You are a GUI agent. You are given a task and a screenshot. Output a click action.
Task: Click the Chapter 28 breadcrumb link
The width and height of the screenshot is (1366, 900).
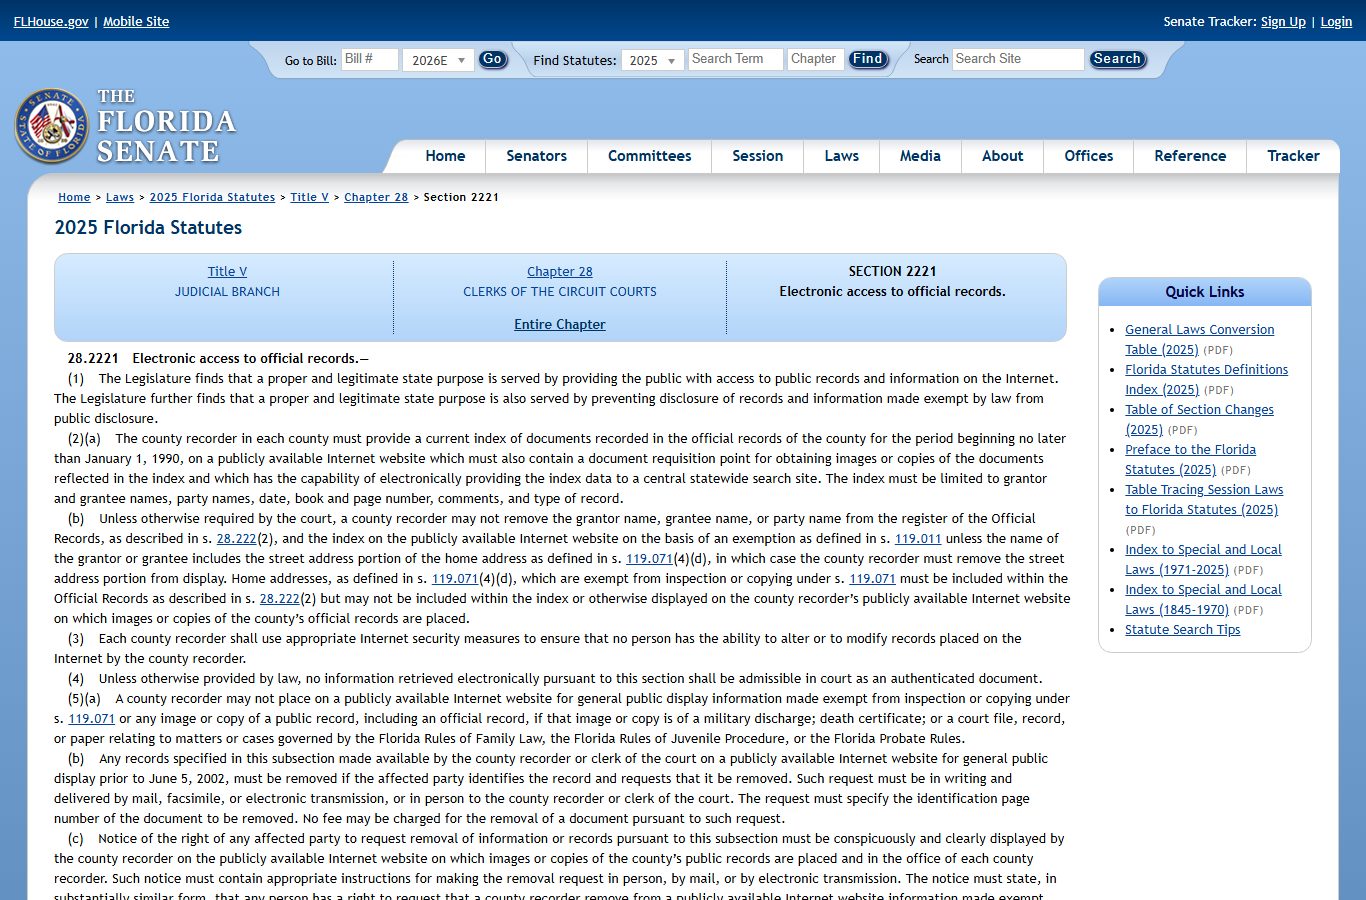click(x=376, y=197)
